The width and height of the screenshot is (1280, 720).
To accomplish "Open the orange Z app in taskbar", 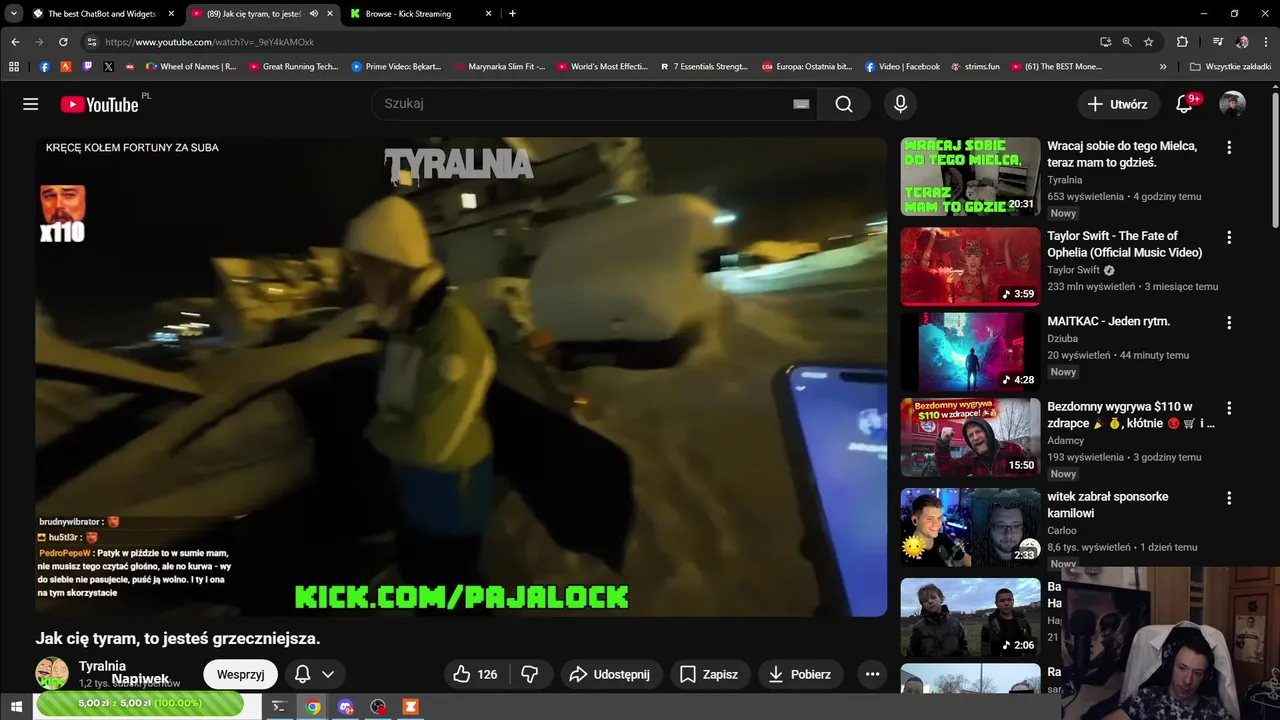I will [410, 706].
